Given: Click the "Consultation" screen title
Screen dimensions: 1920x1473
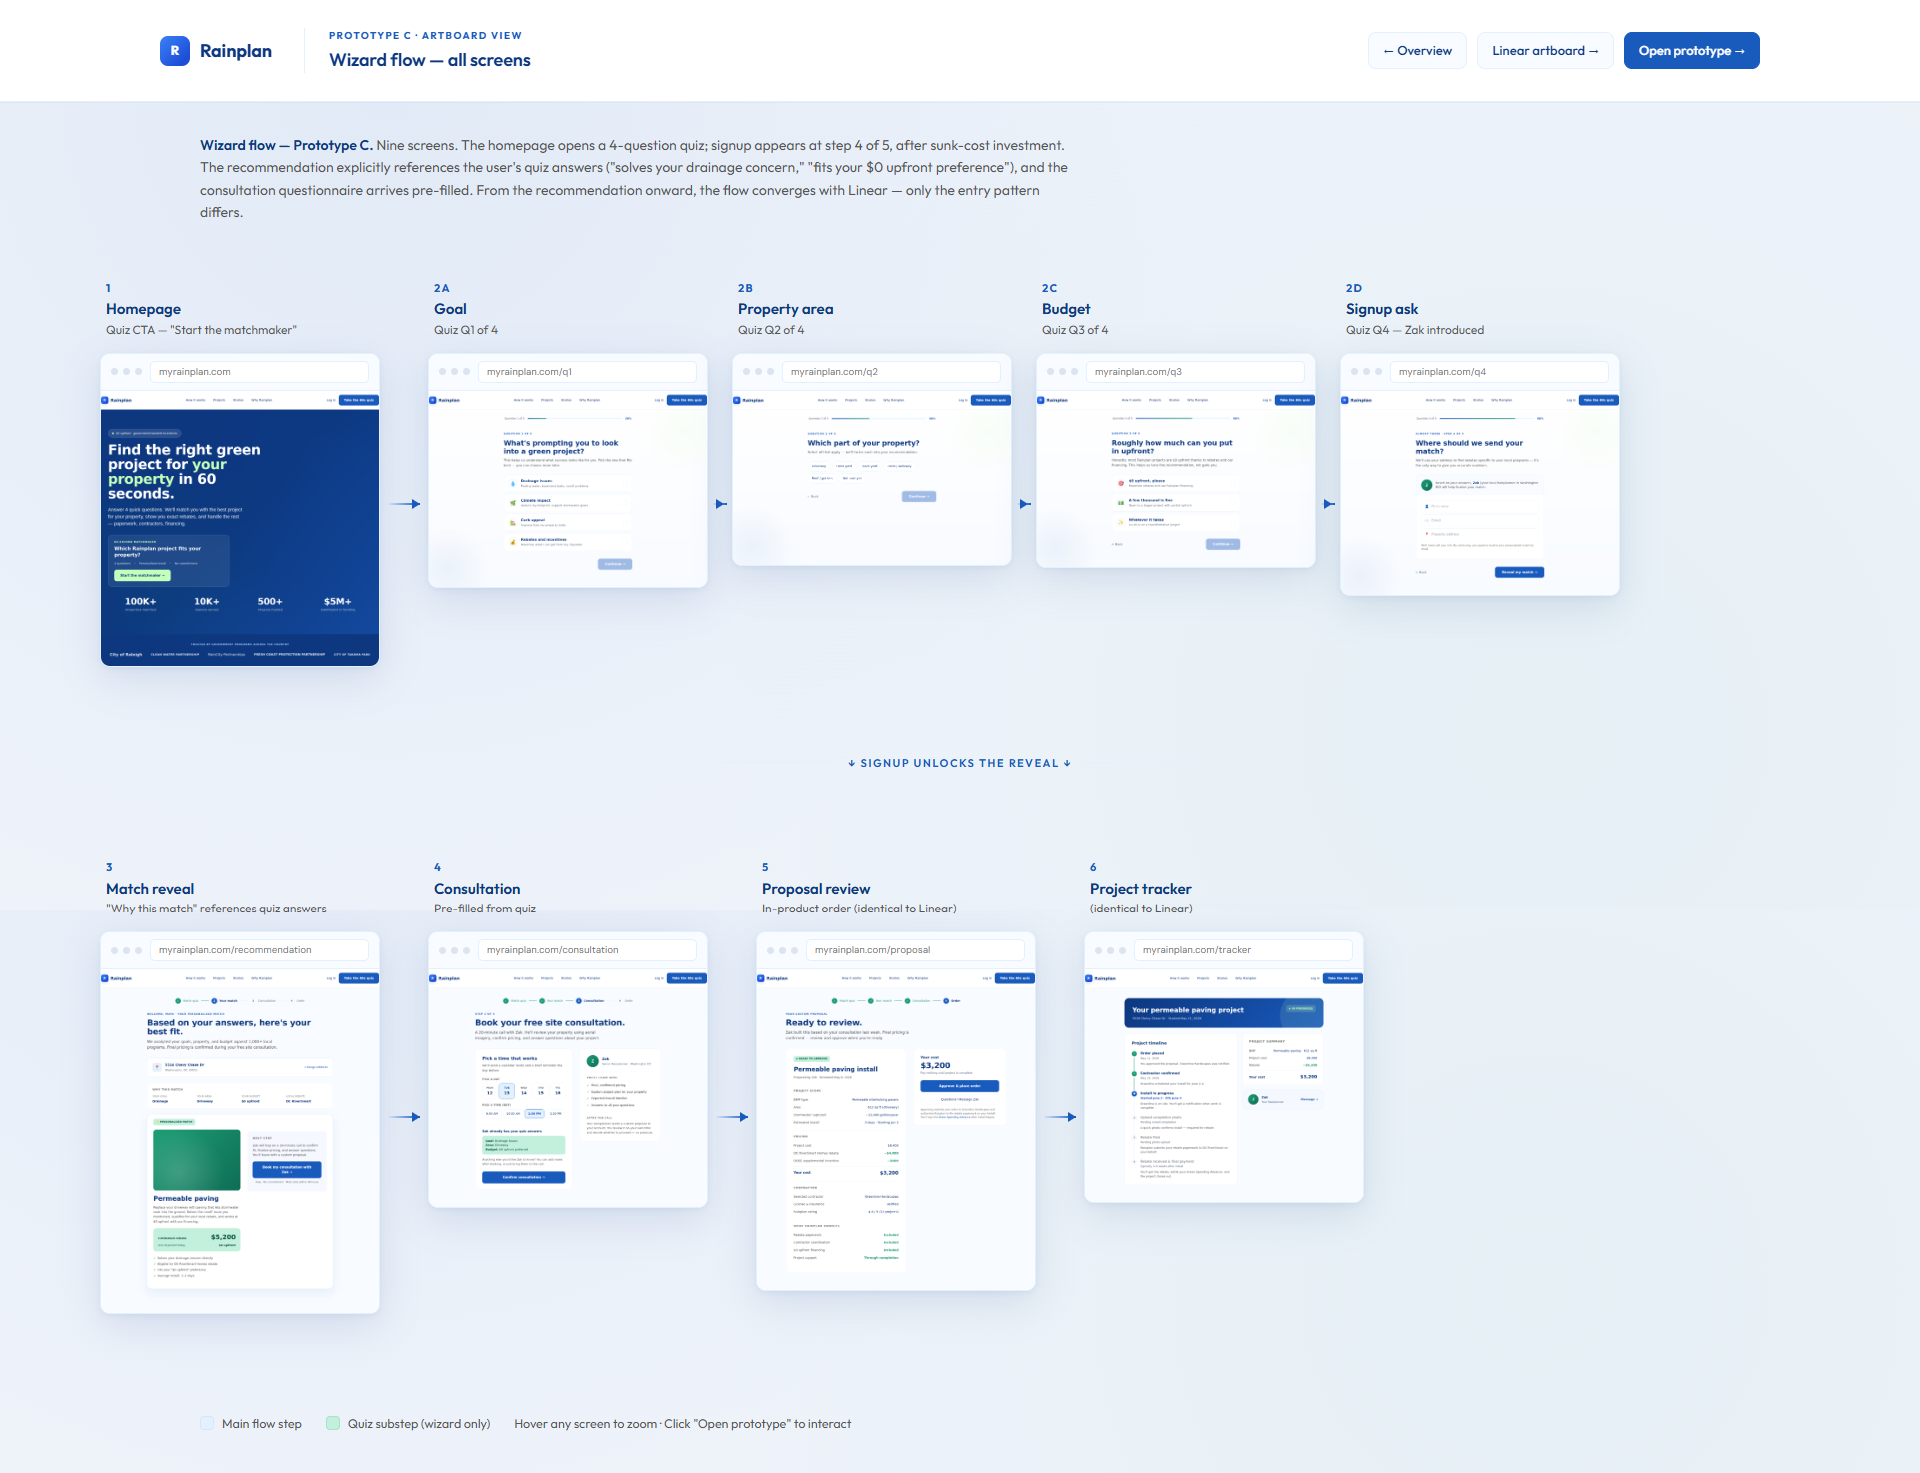Looking at the screenshot, I should [477, 889].
